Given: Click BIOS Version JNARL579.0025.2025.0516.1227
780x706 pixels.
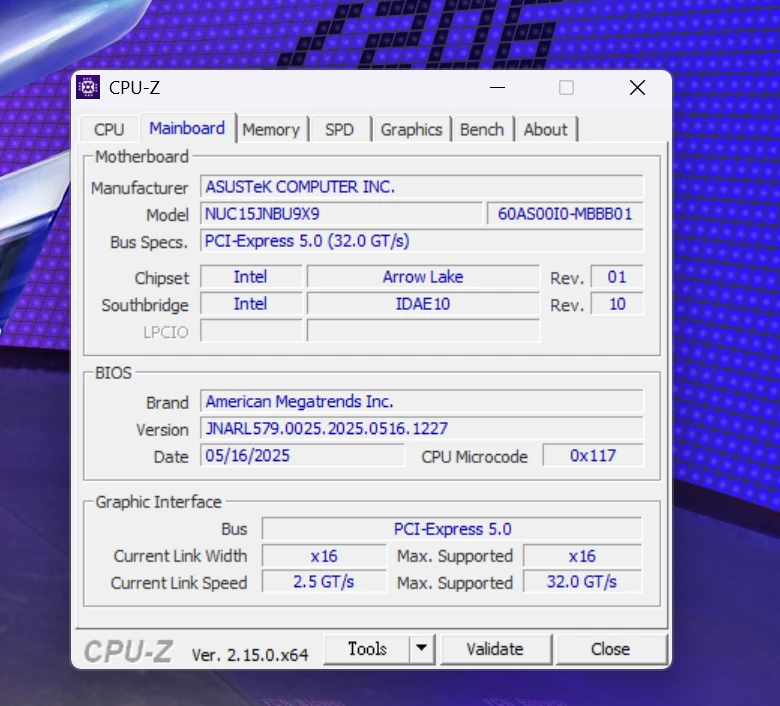Looking at the screenshot, I should [x=421, y=428].
